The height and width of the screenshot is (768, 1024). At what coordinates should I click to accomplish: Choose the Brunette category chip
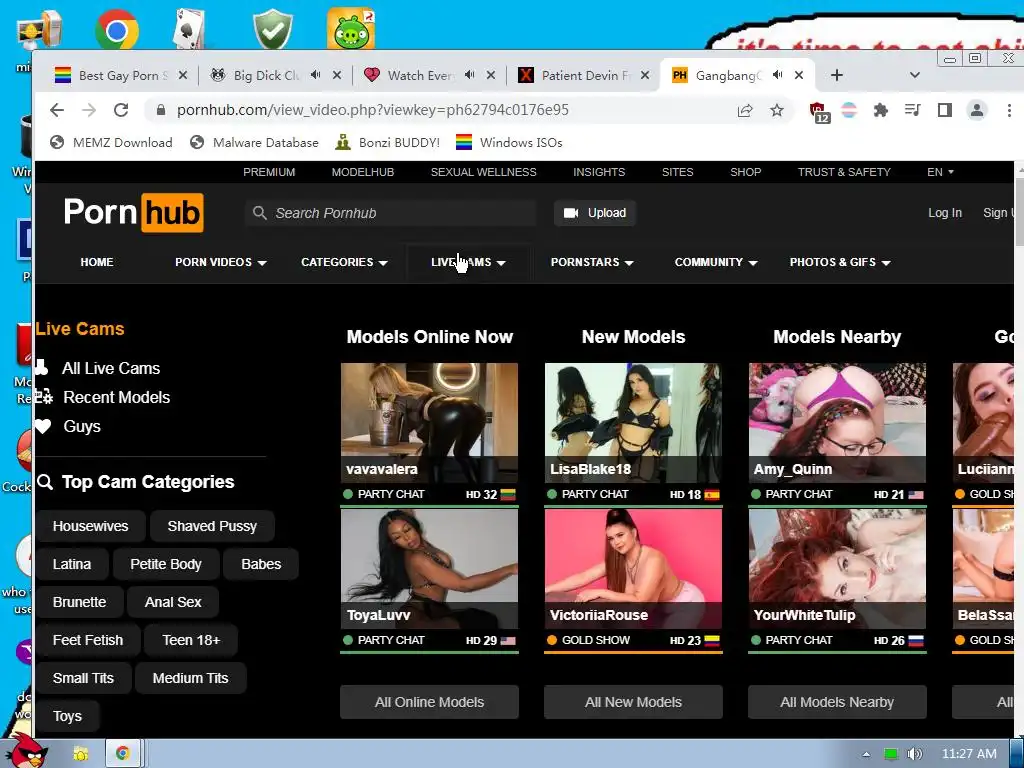click(x=79, y=602)
